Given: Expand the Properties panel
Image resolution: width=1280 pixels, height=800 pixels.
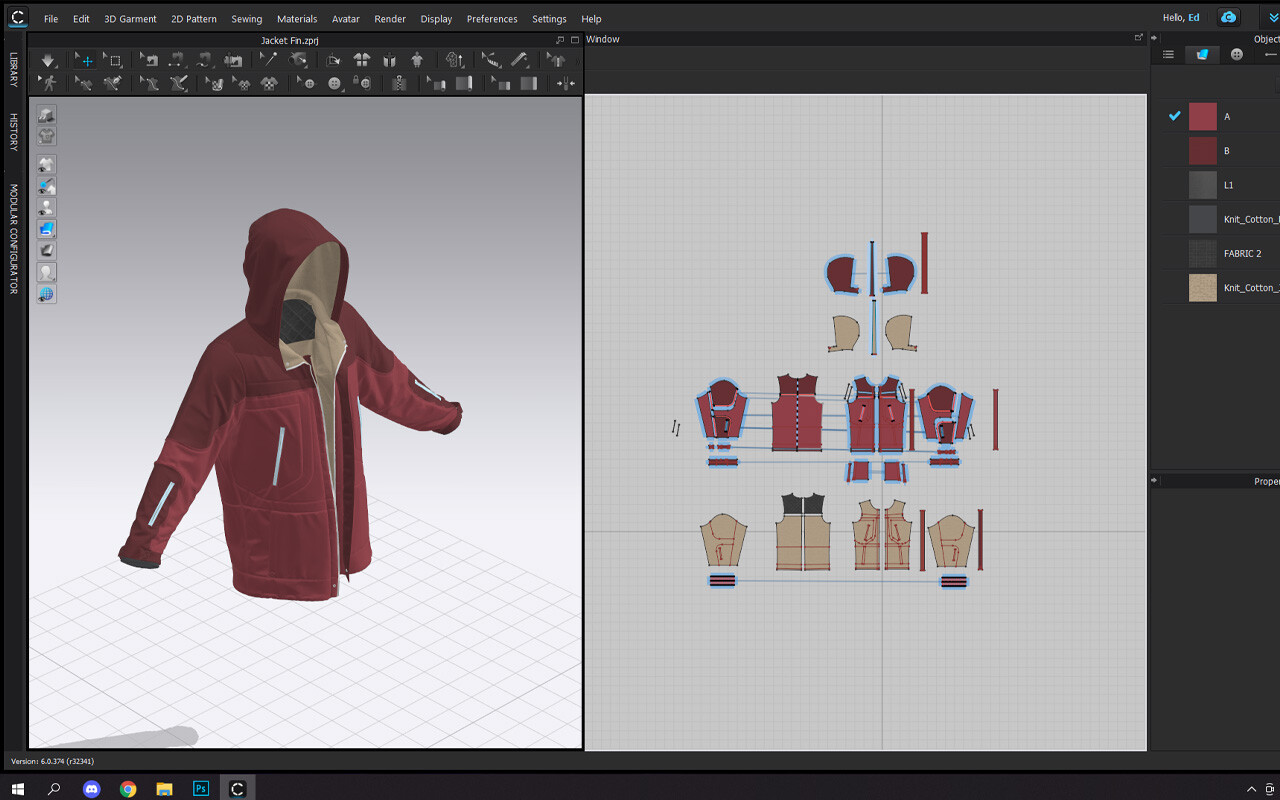Looking at the screenshot, I should [1155, 480].
